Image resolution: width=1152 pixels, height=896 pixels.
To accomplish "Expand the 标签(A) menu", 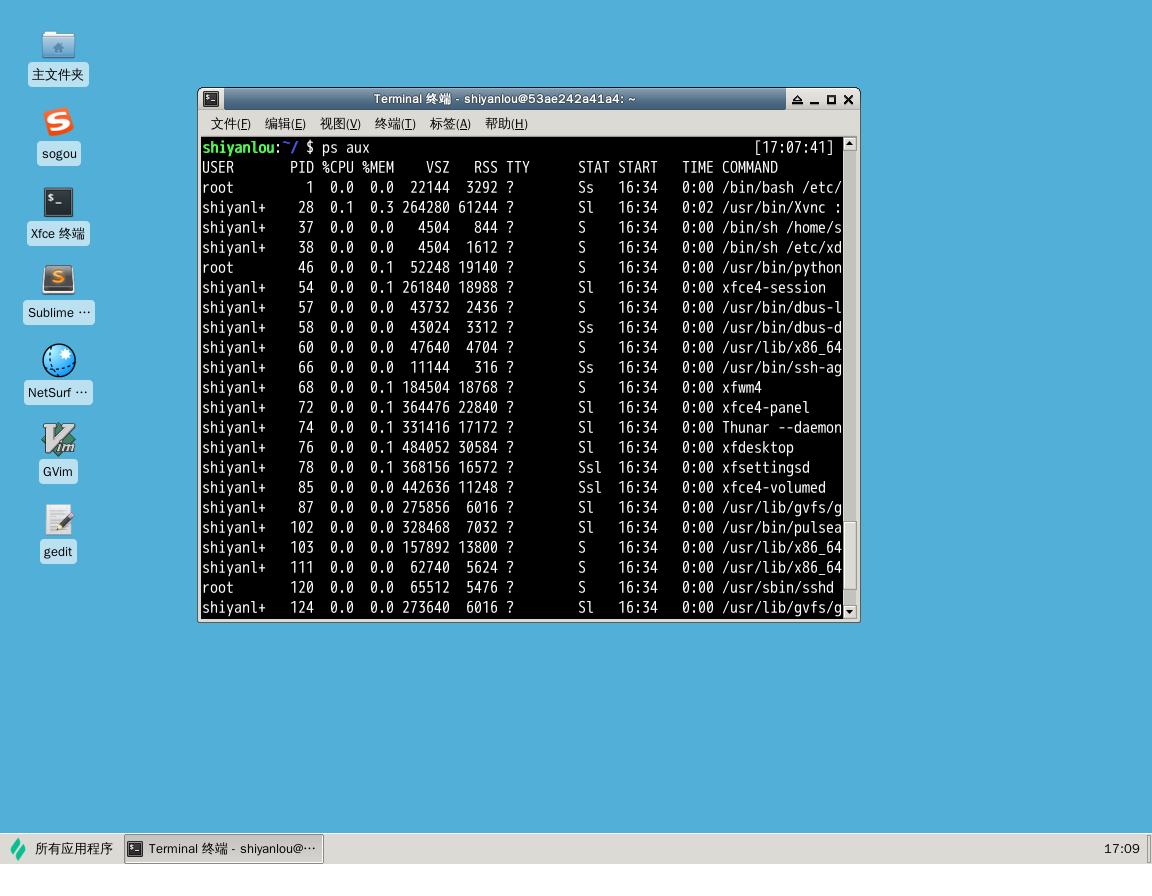I will [x=450, y=124].
